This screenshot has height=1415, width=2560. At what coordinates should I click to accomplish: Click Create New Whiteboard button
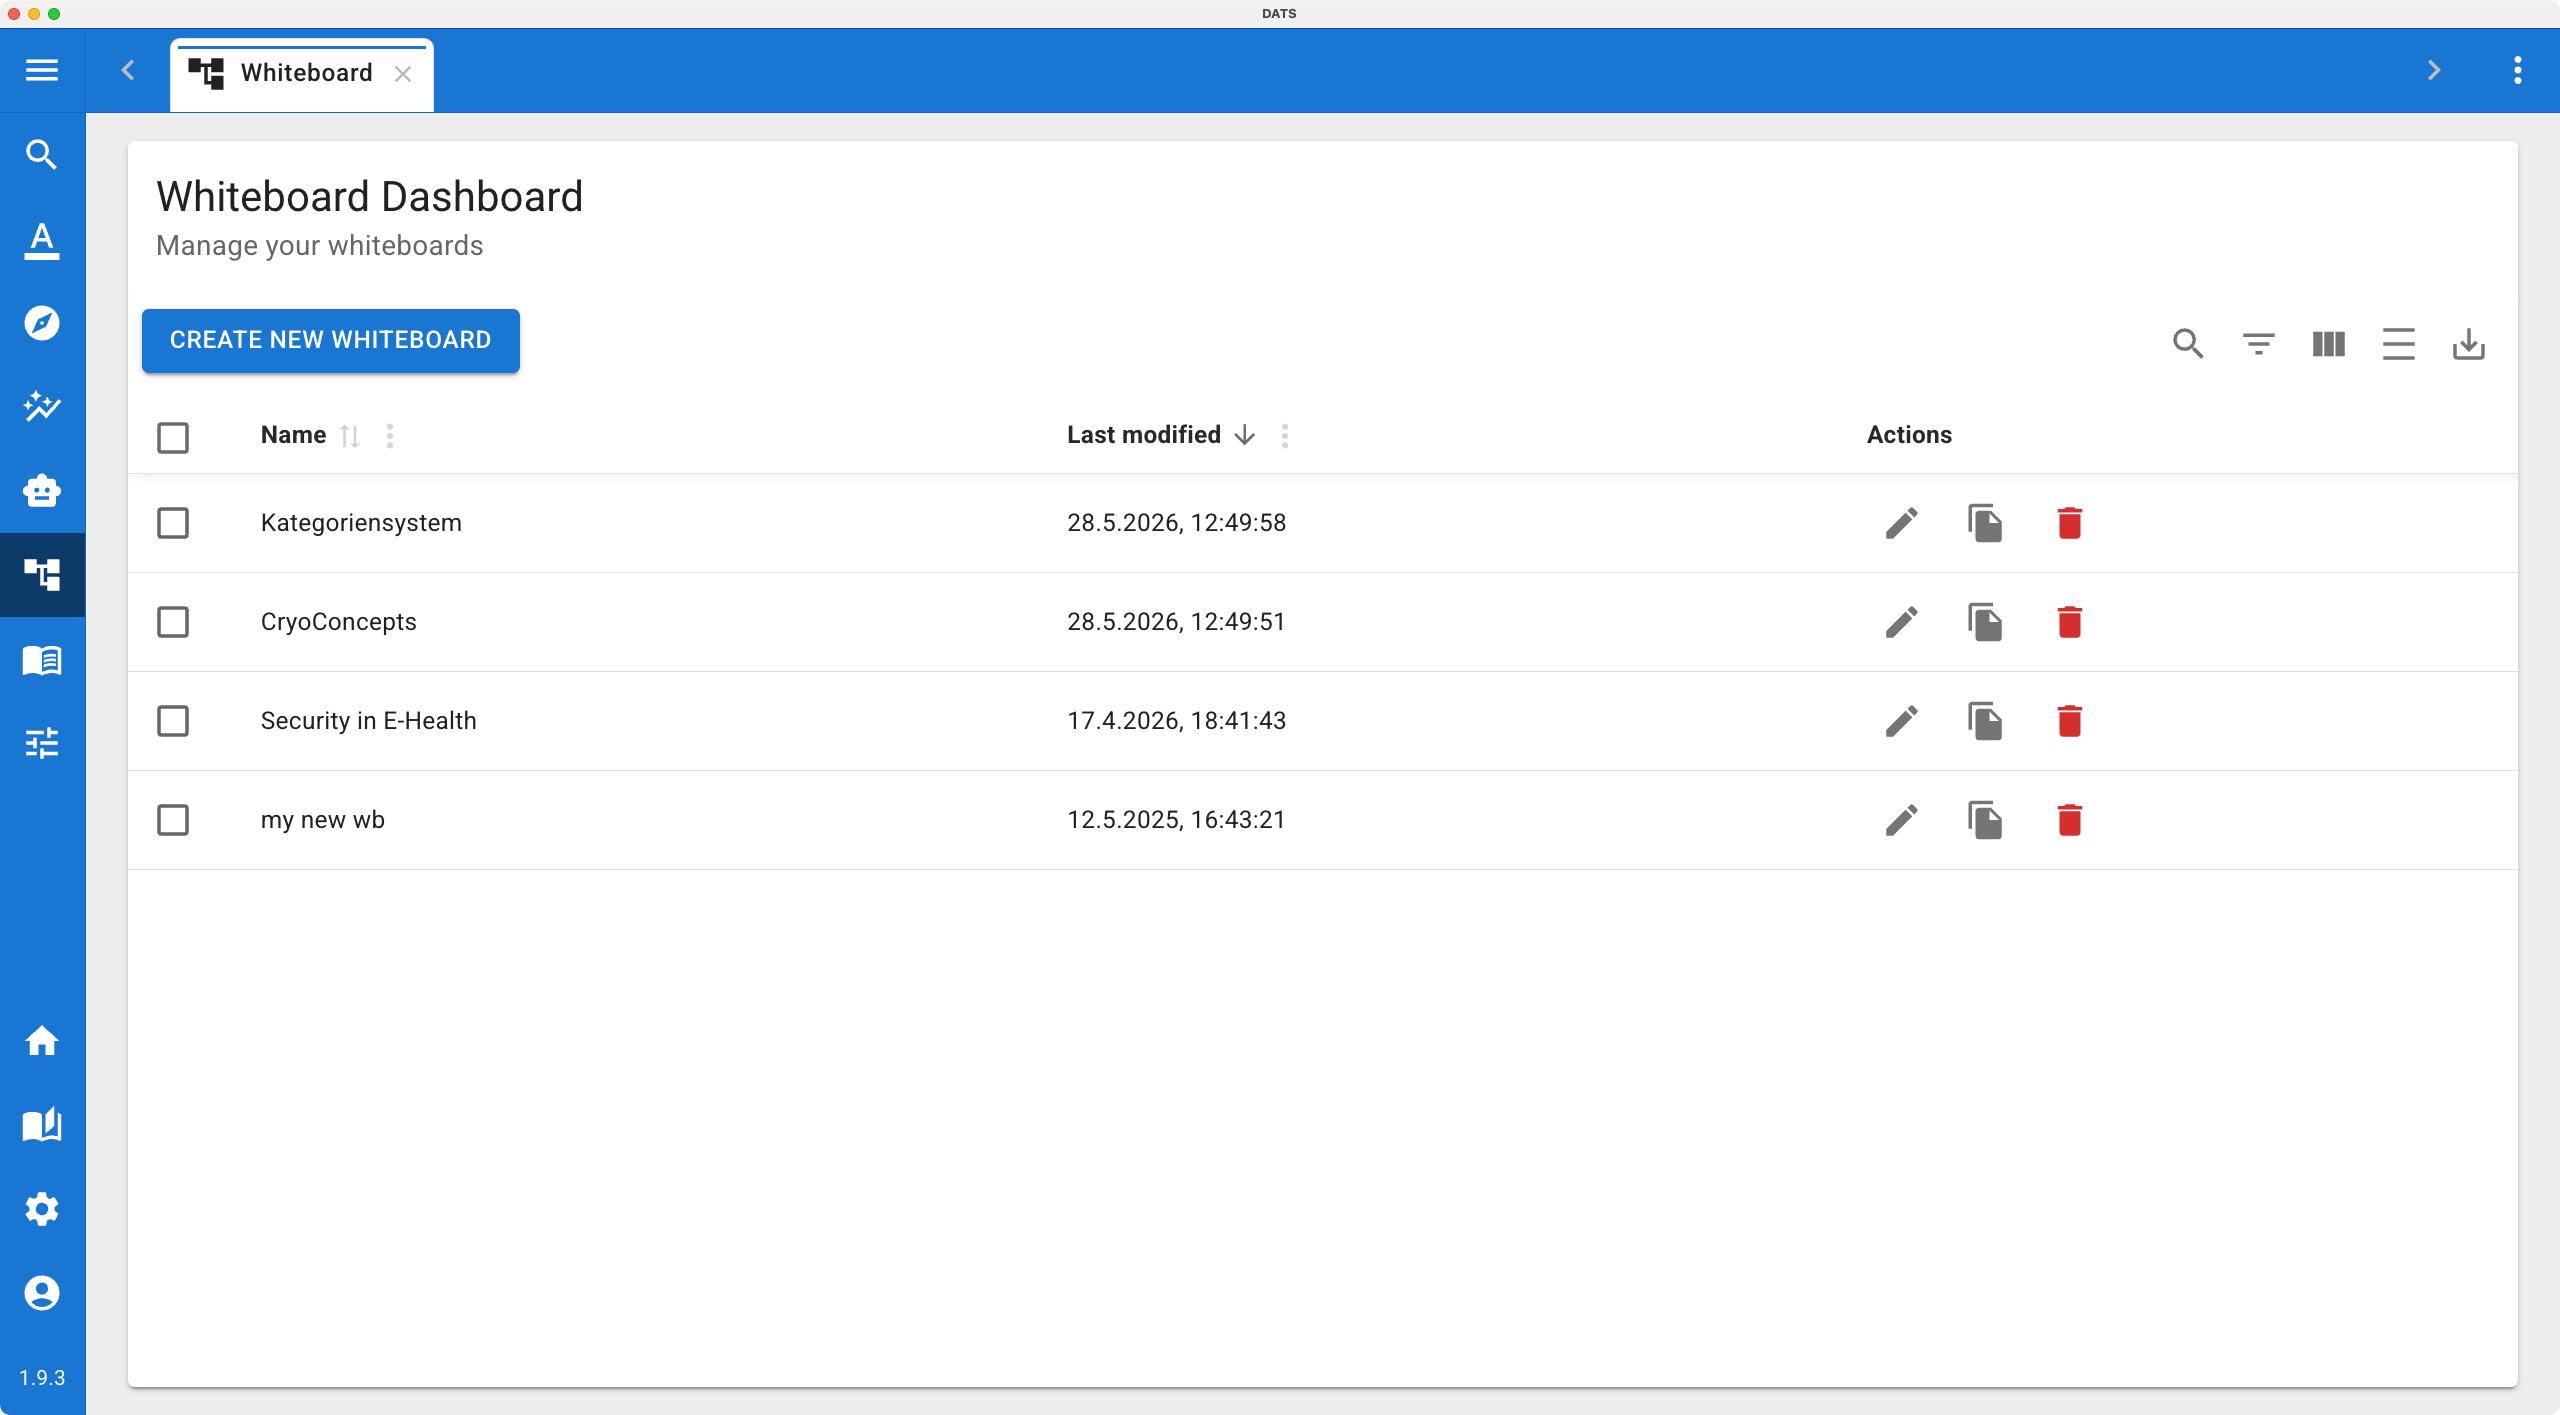point(331,340)
